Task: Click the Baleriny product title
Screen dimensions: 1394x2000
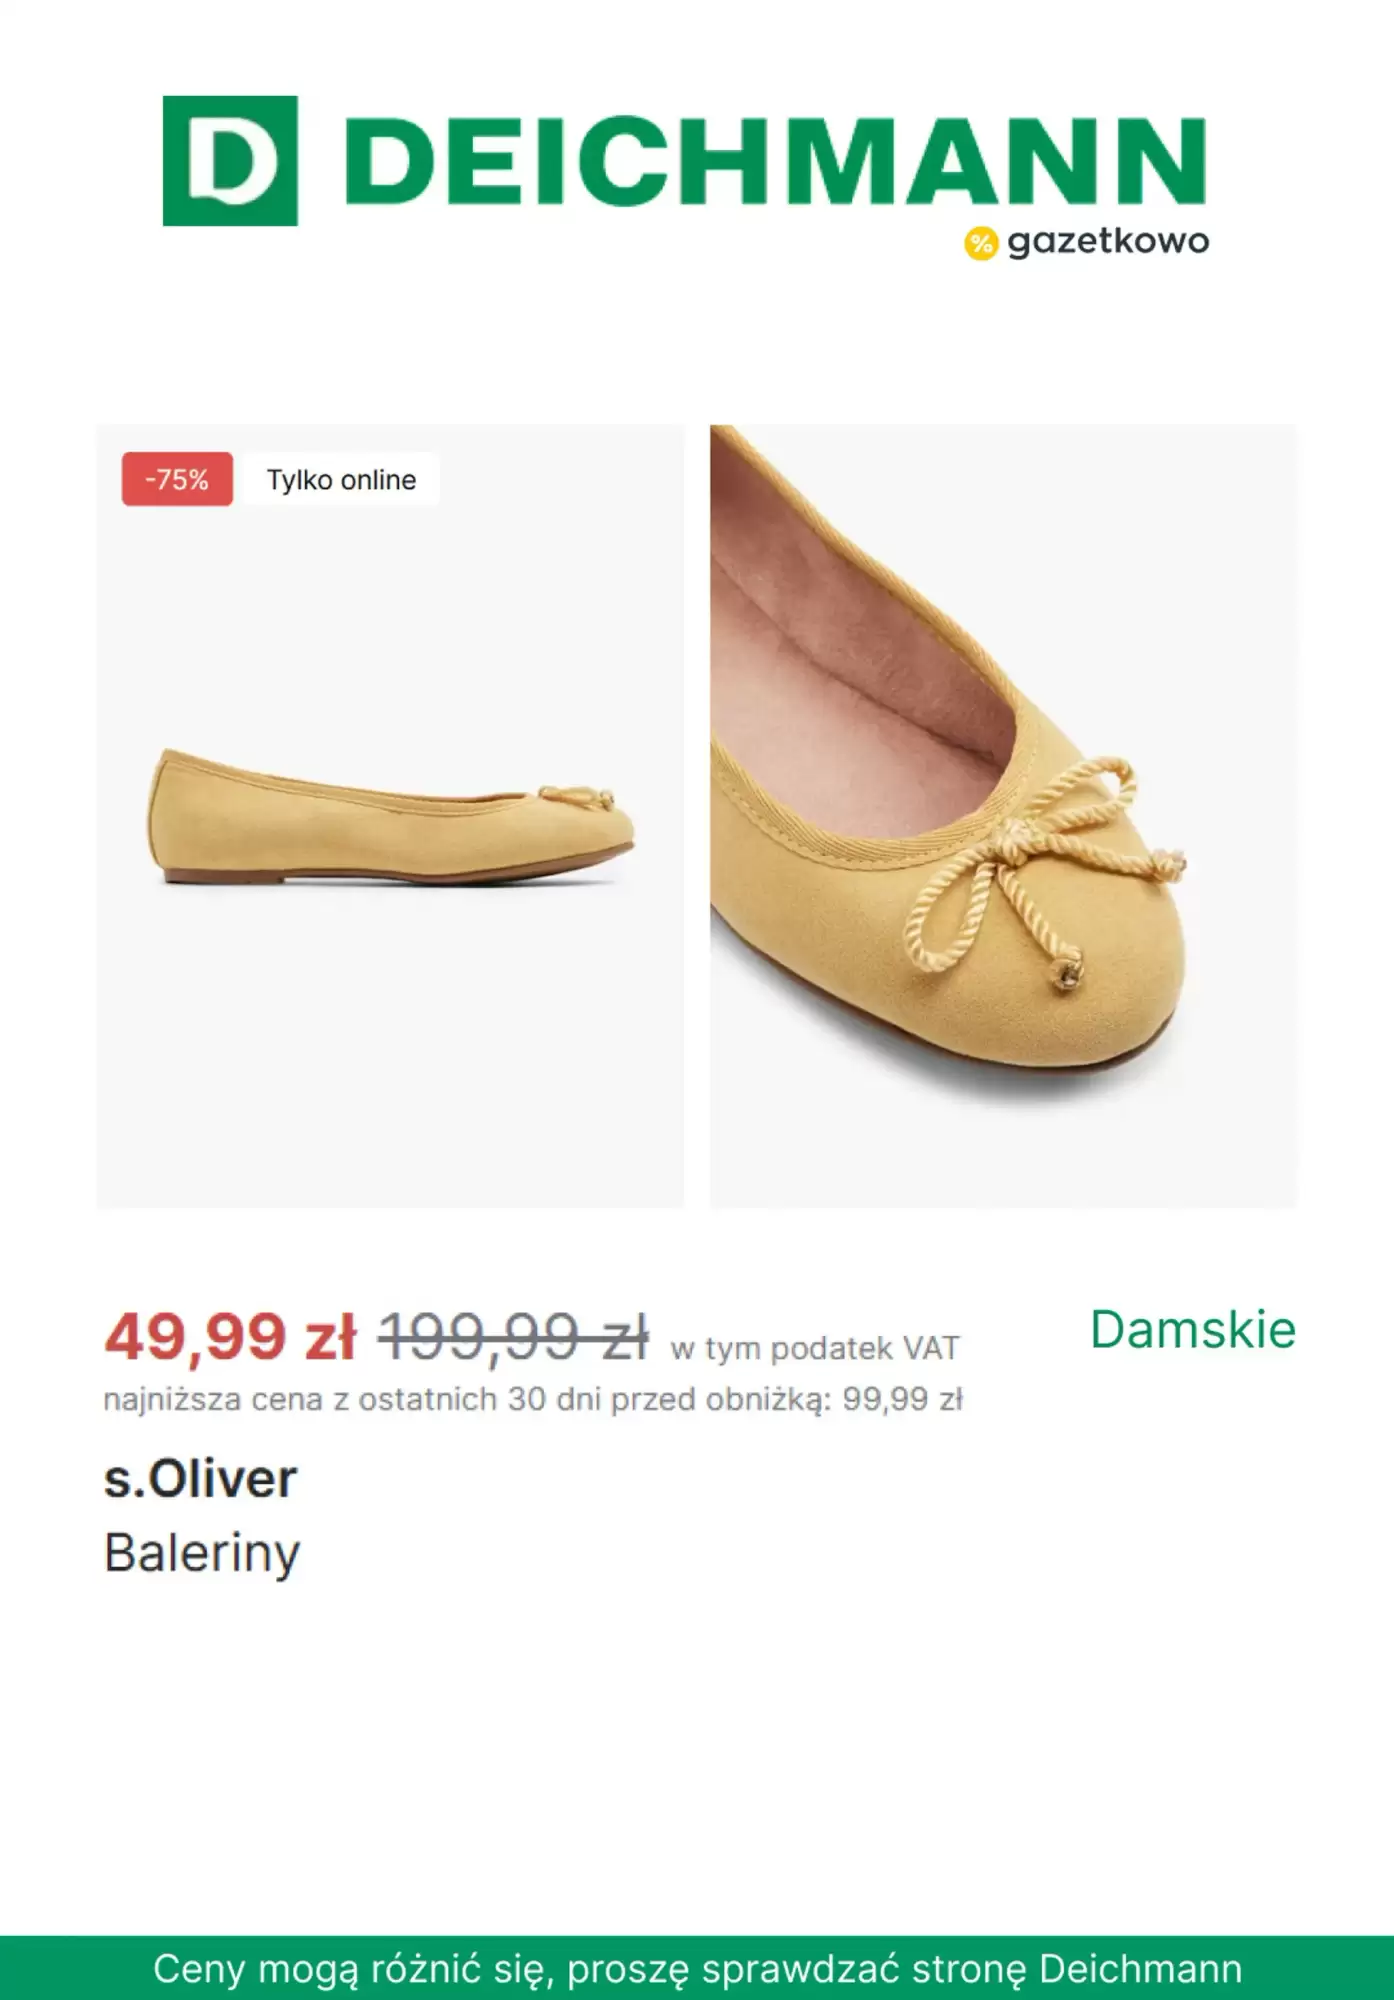Action: (x=202, y=1554)
